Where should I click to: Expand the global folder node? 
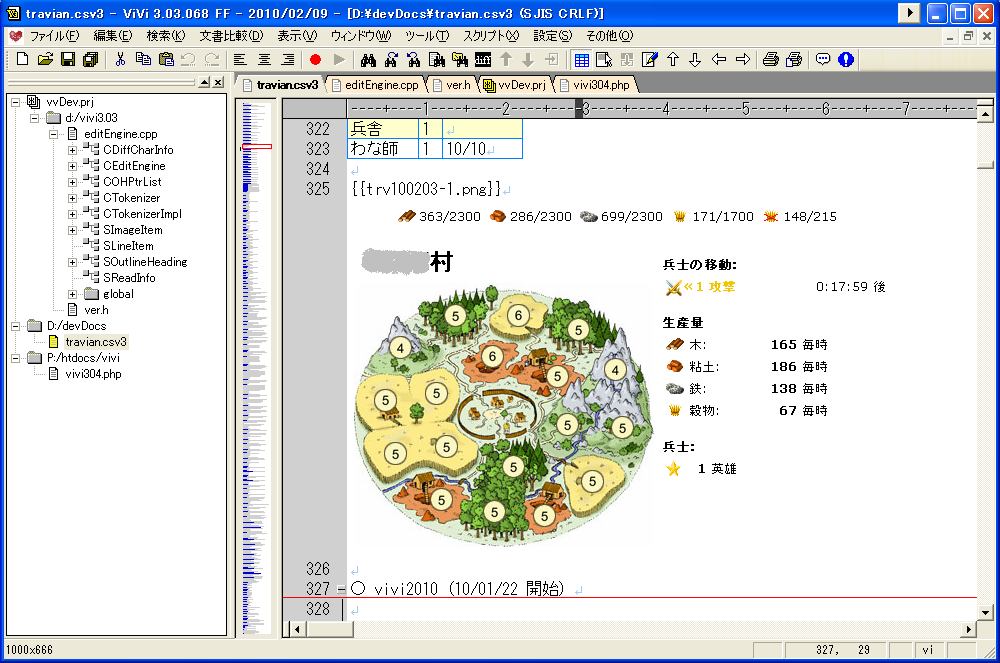pos(73,295)
